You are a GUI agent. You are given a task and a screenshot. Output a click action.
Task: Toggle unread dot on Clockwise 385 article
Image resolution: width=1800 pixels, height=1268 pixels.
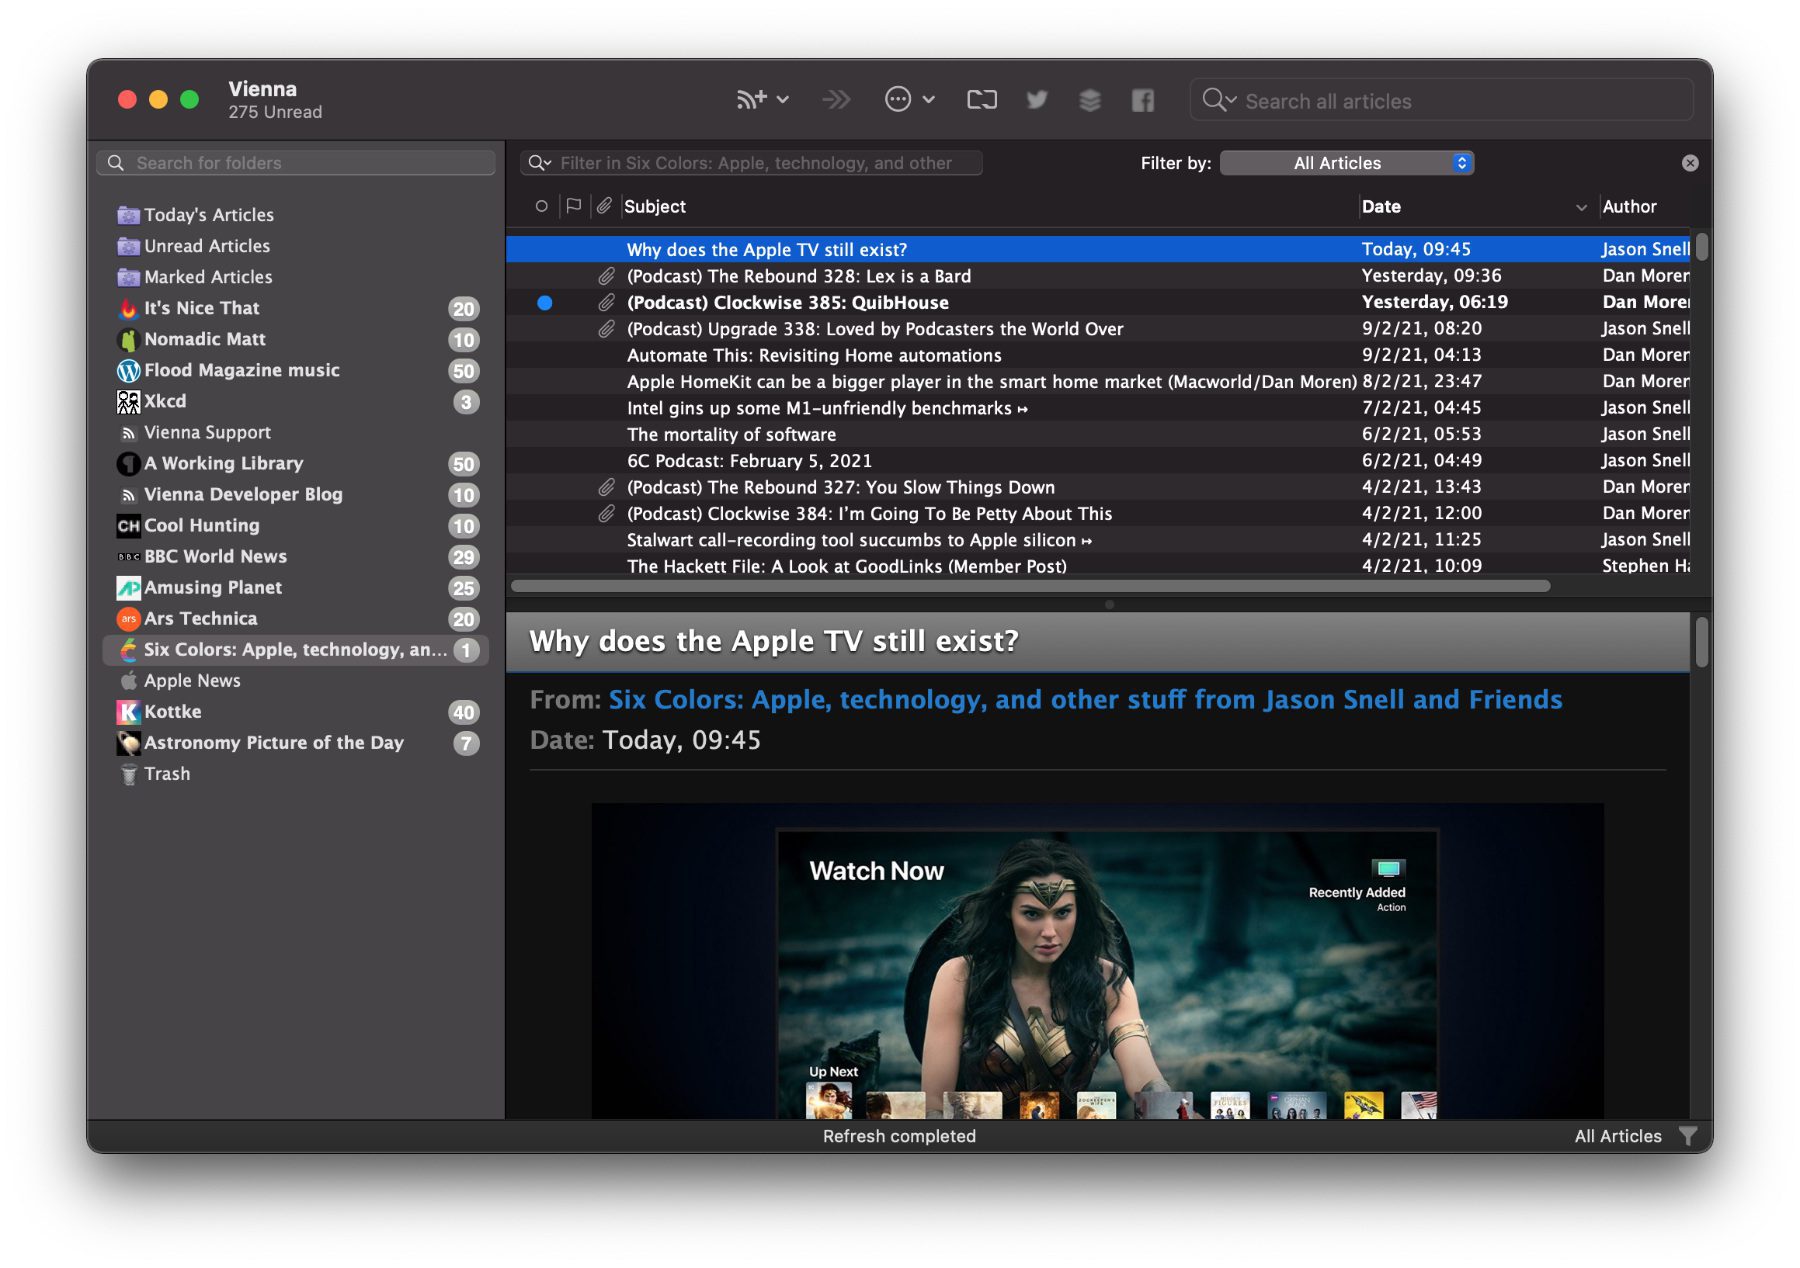[544, 302]
